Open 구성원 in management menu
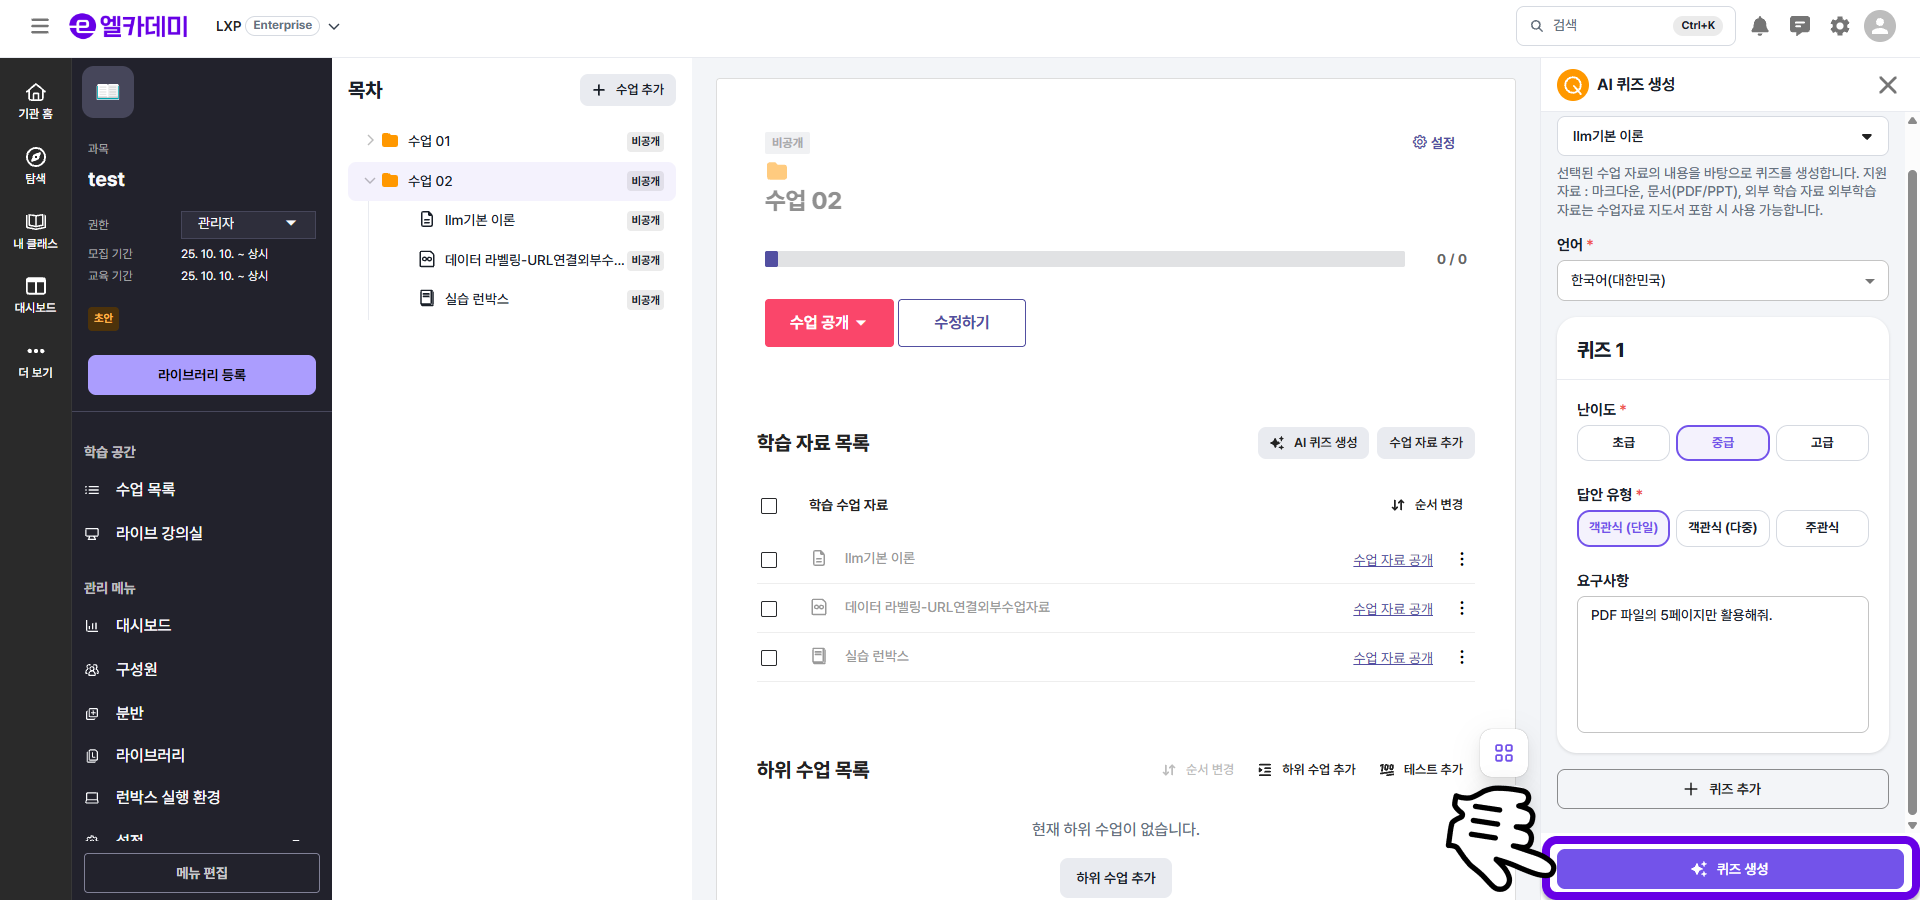The width and height of the screenshot is (1920, 900). [x=136, y=669]
